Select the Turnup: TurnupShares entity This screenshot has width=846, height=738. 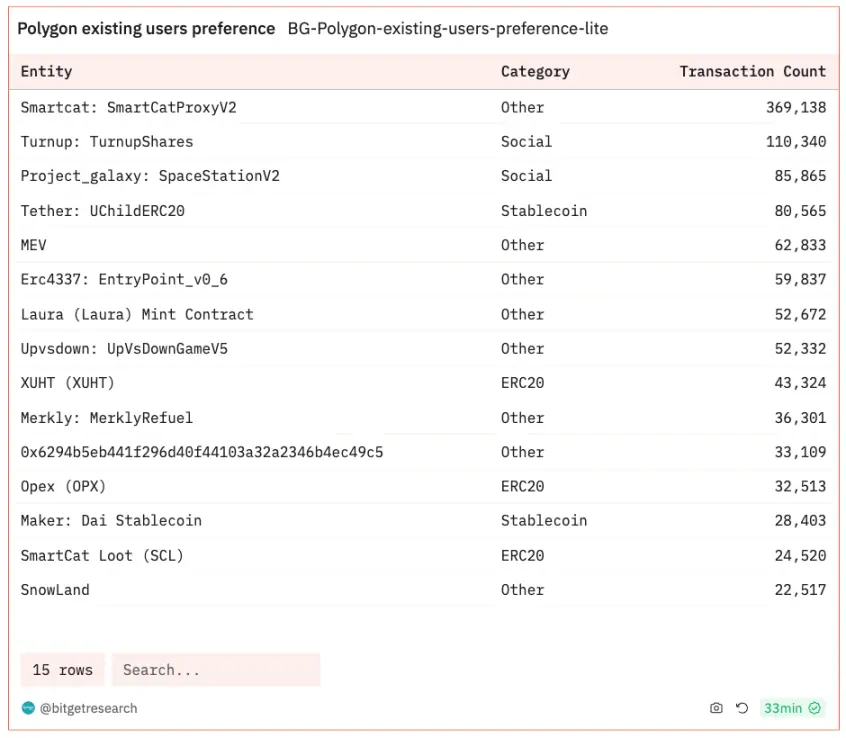coord(106,142)
